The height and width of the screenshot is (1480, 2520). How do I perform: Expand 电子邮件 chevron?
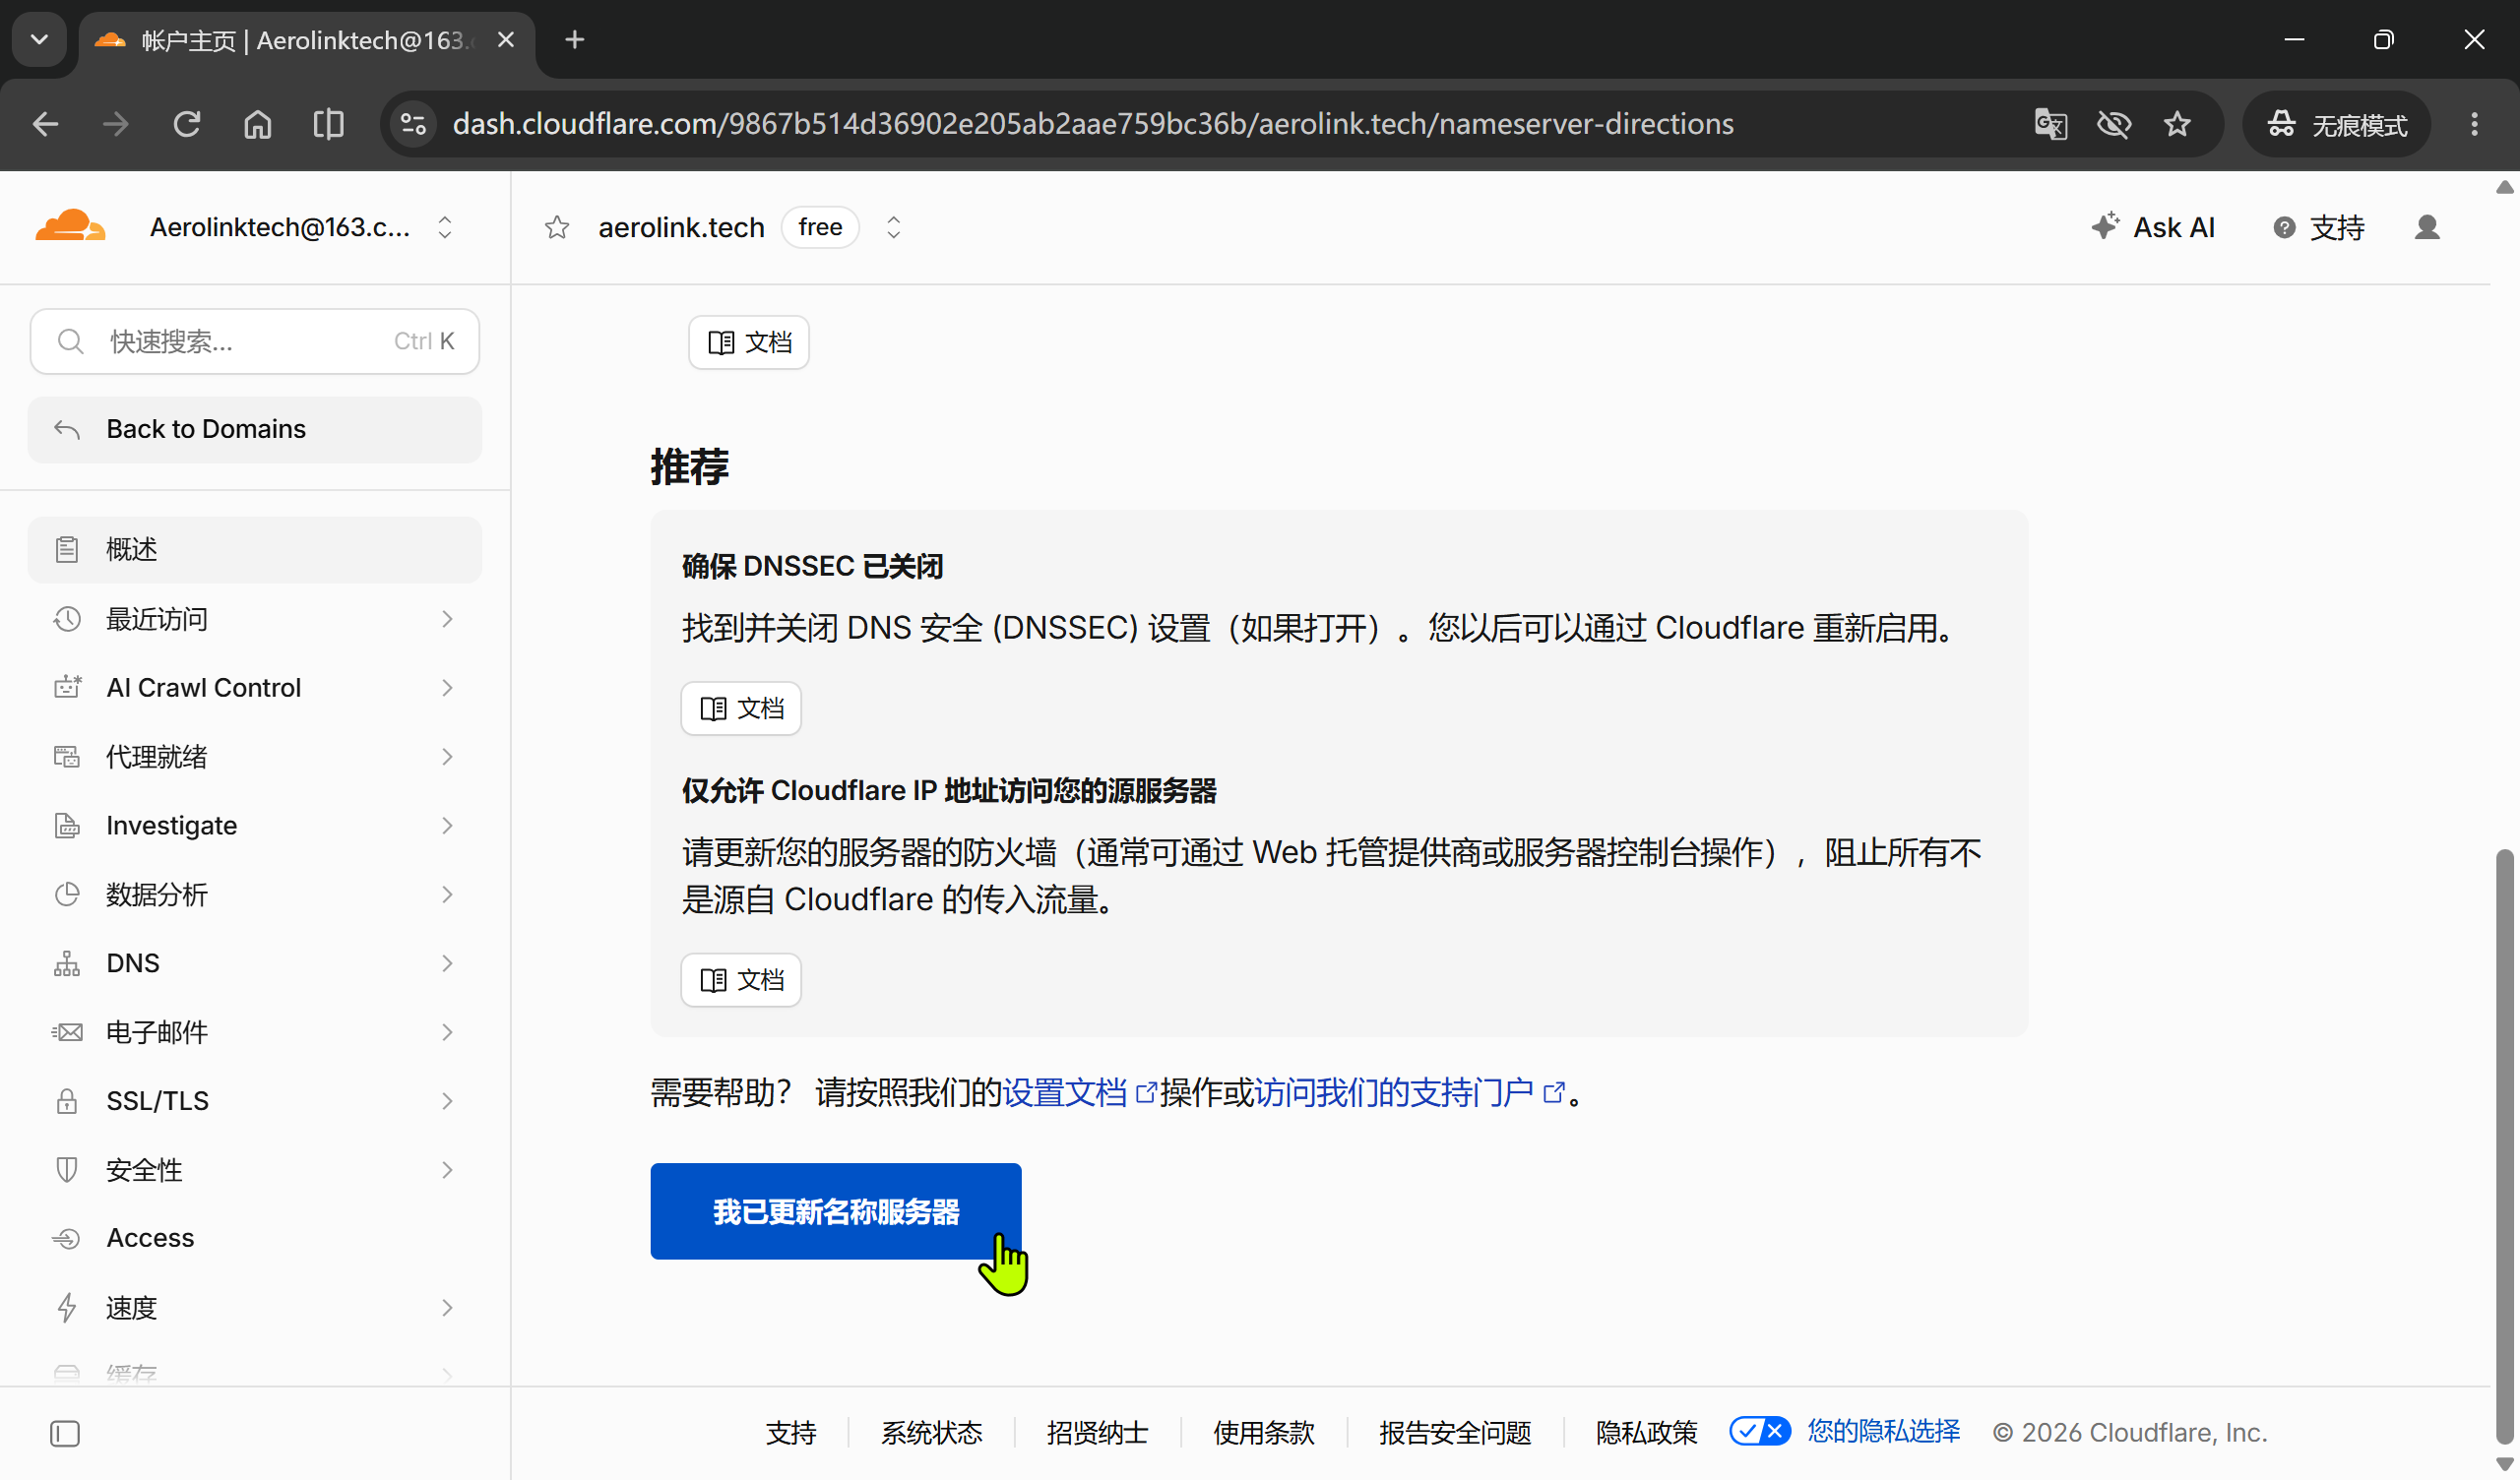[447, 1032]
